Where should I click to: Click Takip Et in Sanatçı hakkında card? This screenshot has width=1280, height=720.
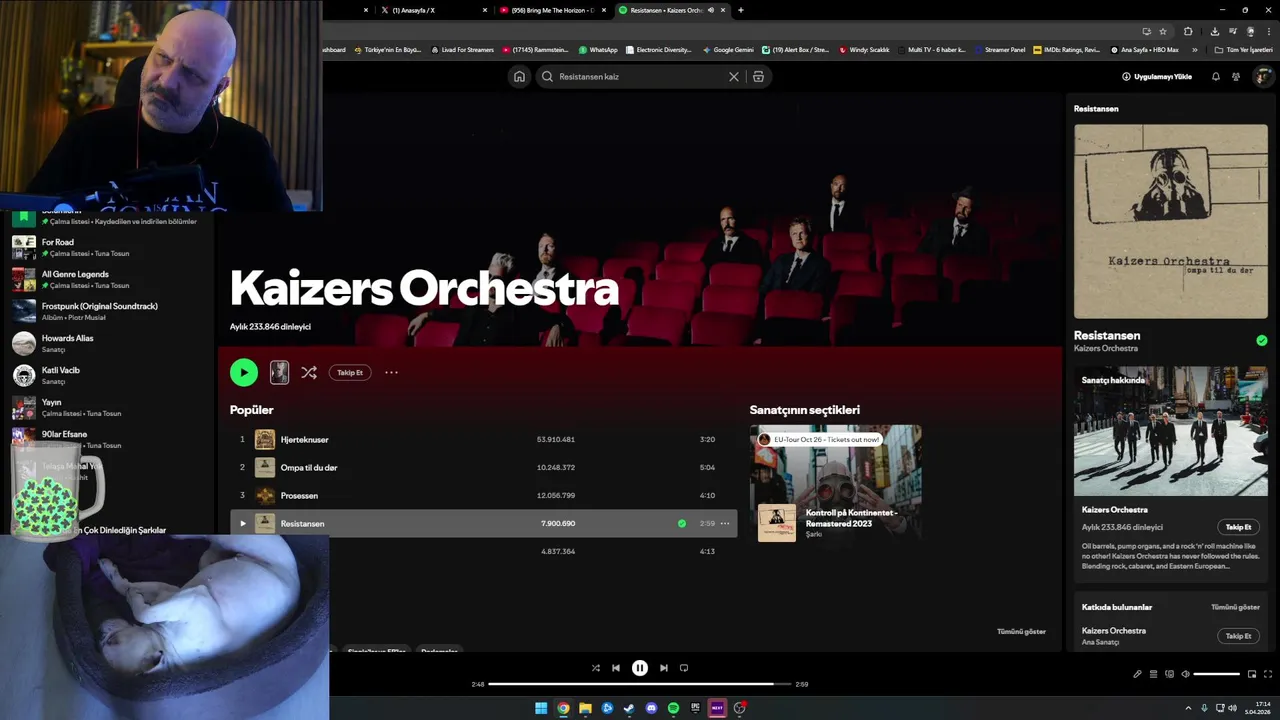(x=1238, y=527)
